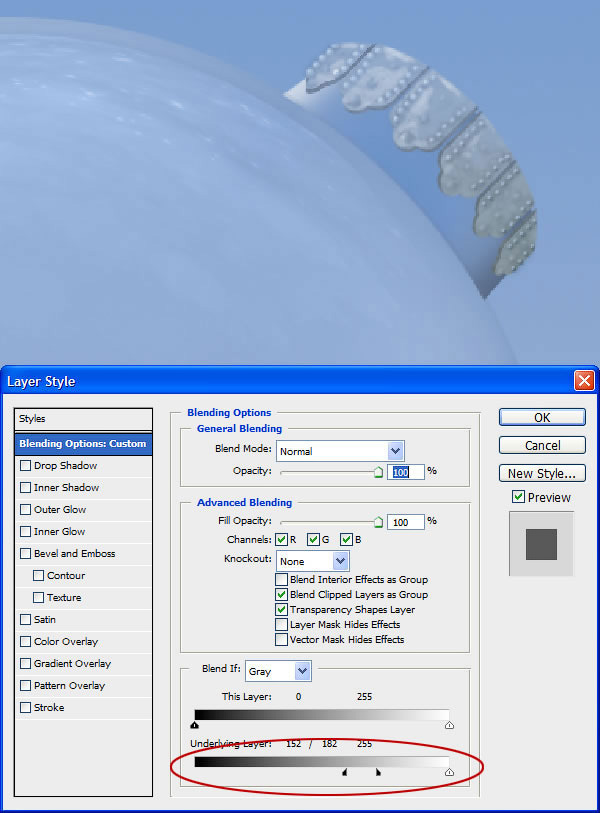Select Blending Options: Custom
This screenshot has width=600, height=813.
pos(83,444)
